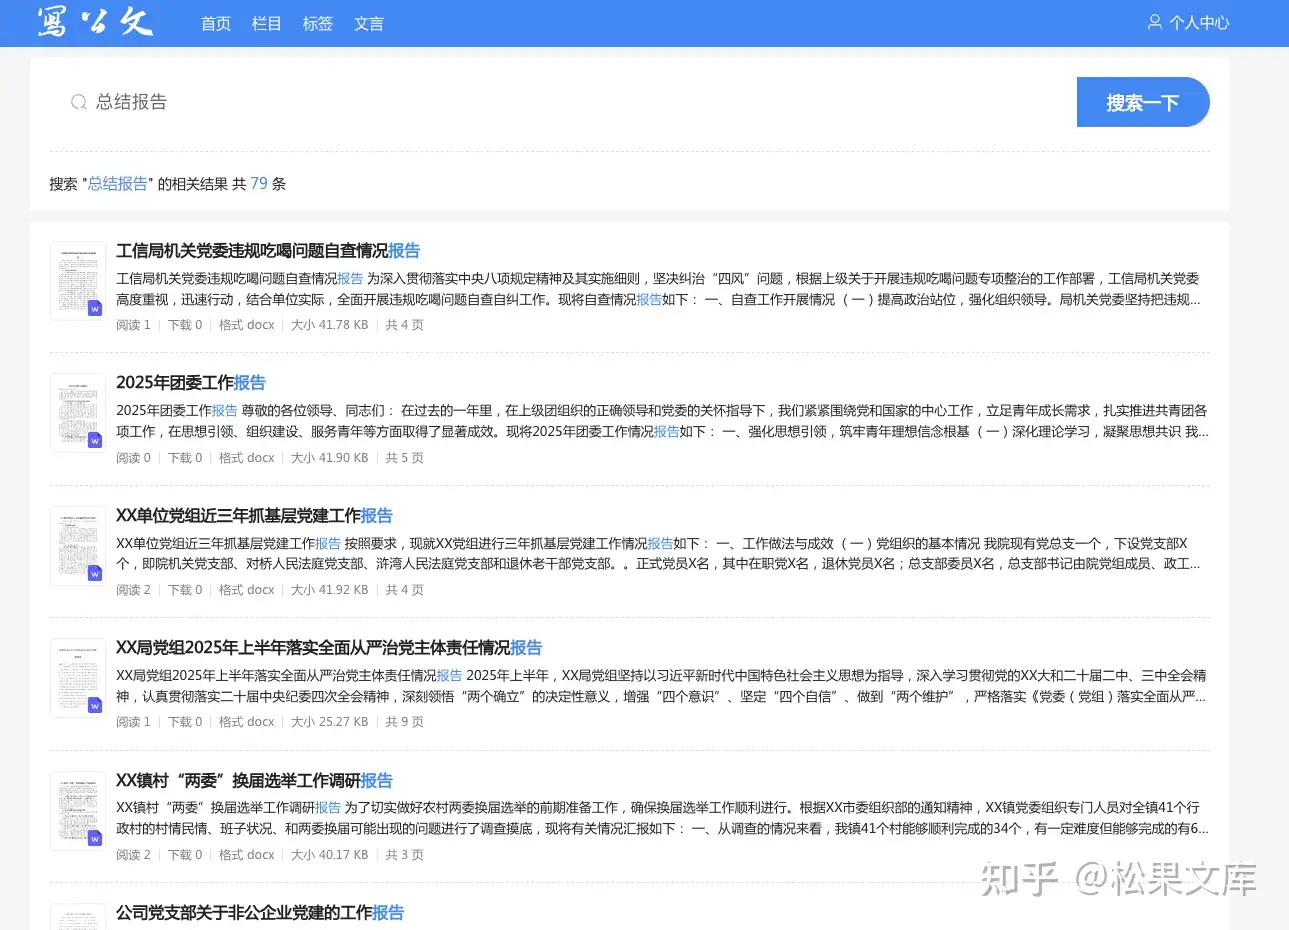Click thumbnail of 工信局机关党委 document
1289x930 pixels.
pyautogui.click(x=78, y=281)
